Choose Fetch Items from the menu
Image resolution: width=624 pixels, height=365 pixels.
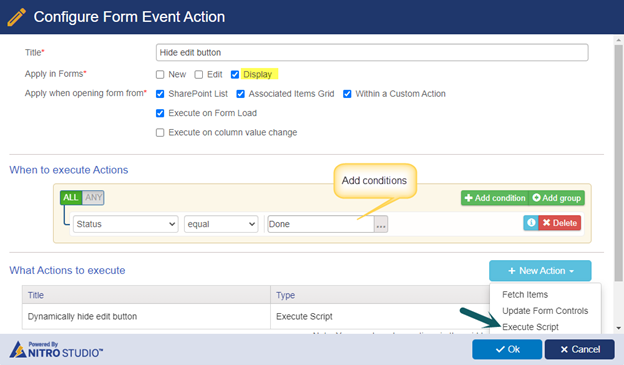click(525, 295)
